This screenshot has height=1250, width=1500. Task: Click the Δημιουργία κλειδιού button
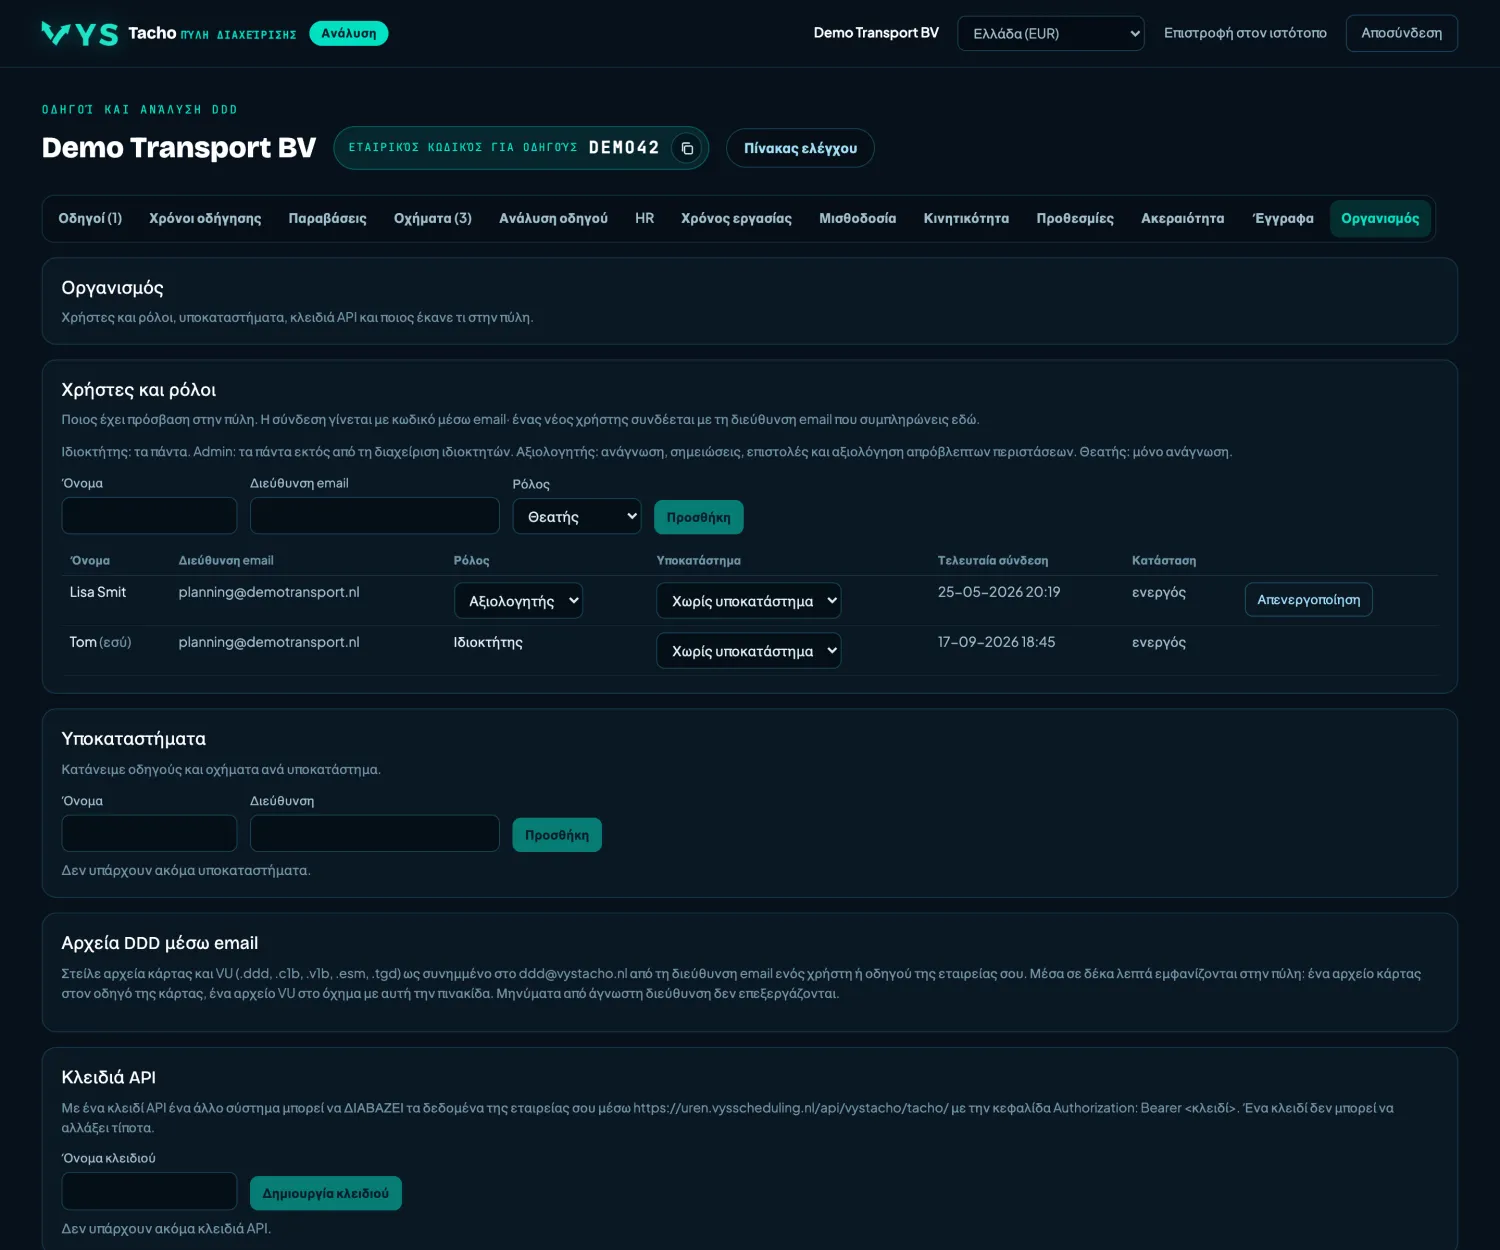[x=325, y=1193]
